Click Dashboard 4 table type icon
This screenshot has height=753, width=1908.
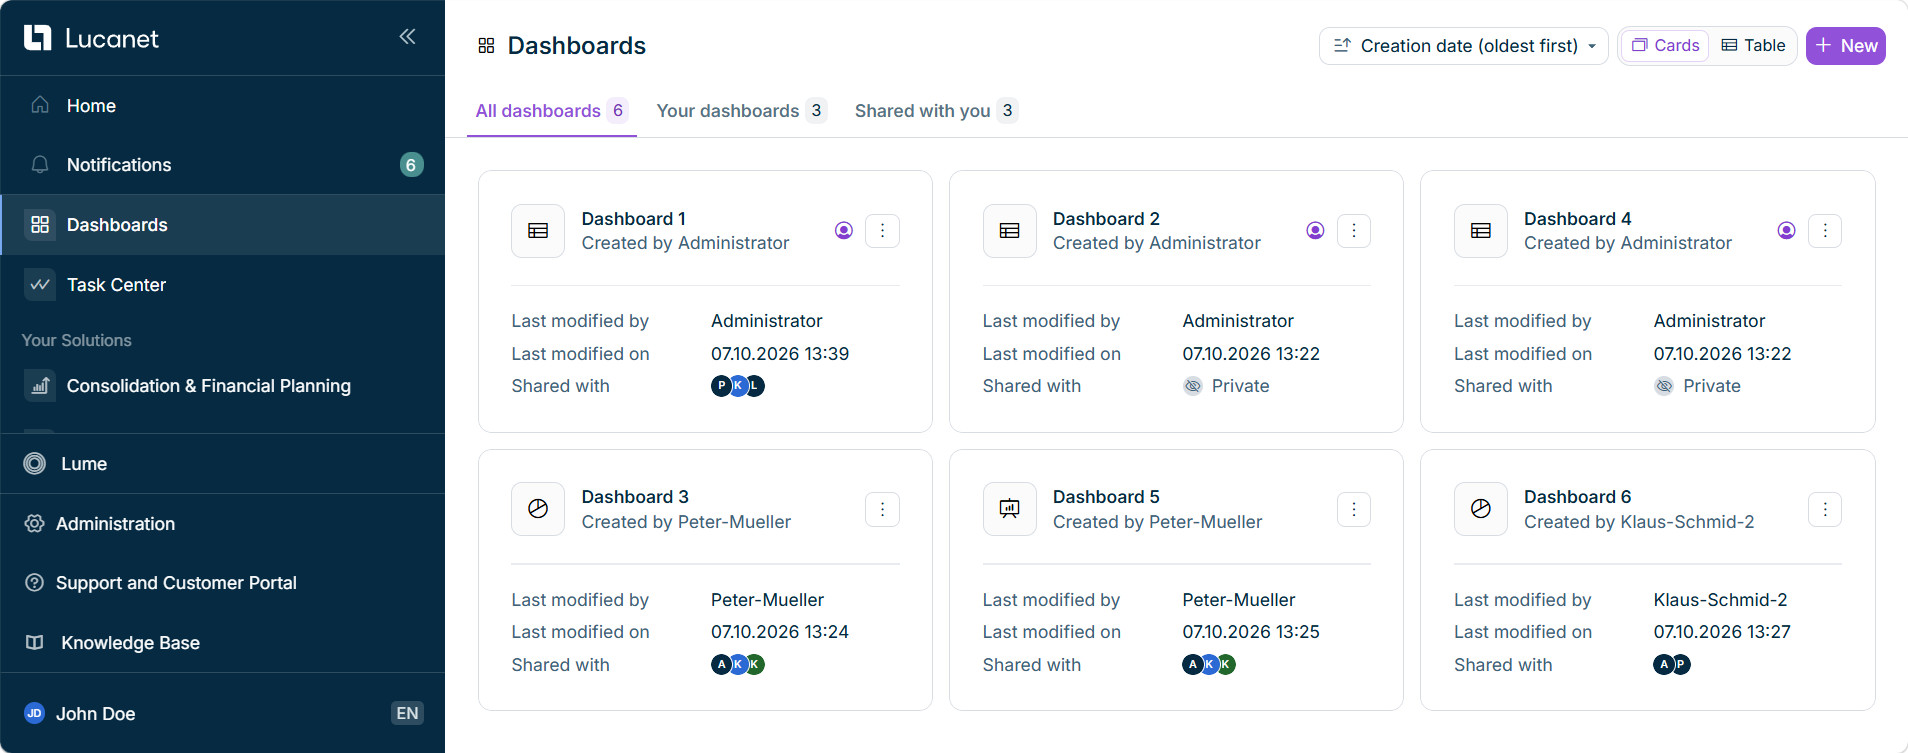point(1481,231)
